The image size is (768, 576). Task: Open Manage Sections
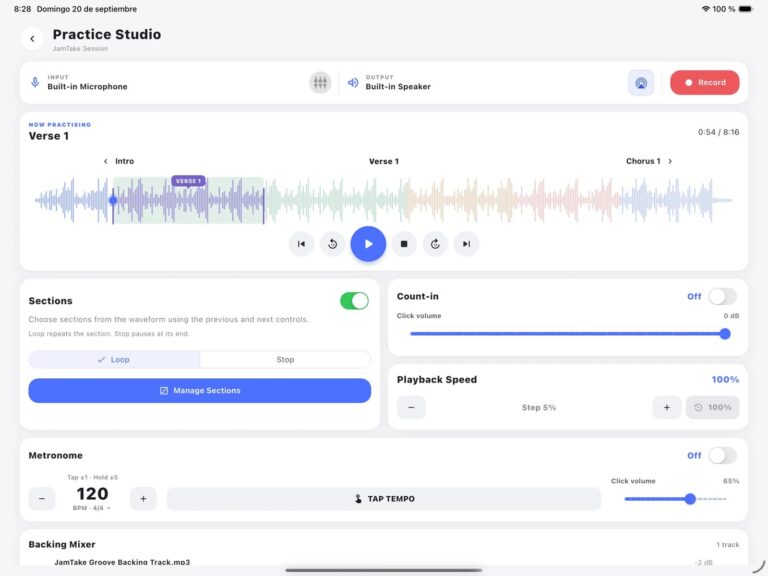(x=199, y=390)
